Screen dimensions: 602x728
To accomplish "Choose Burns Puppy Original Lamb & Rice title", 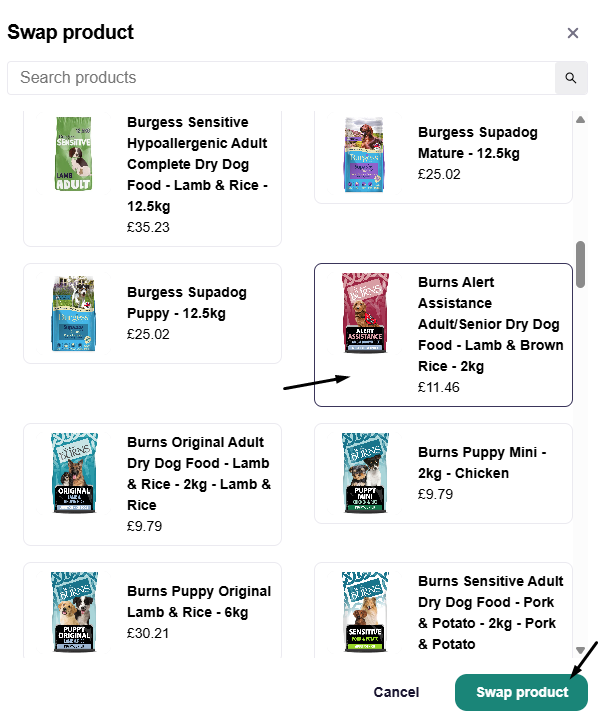I will pyautogui.click(x=198, y=602).
